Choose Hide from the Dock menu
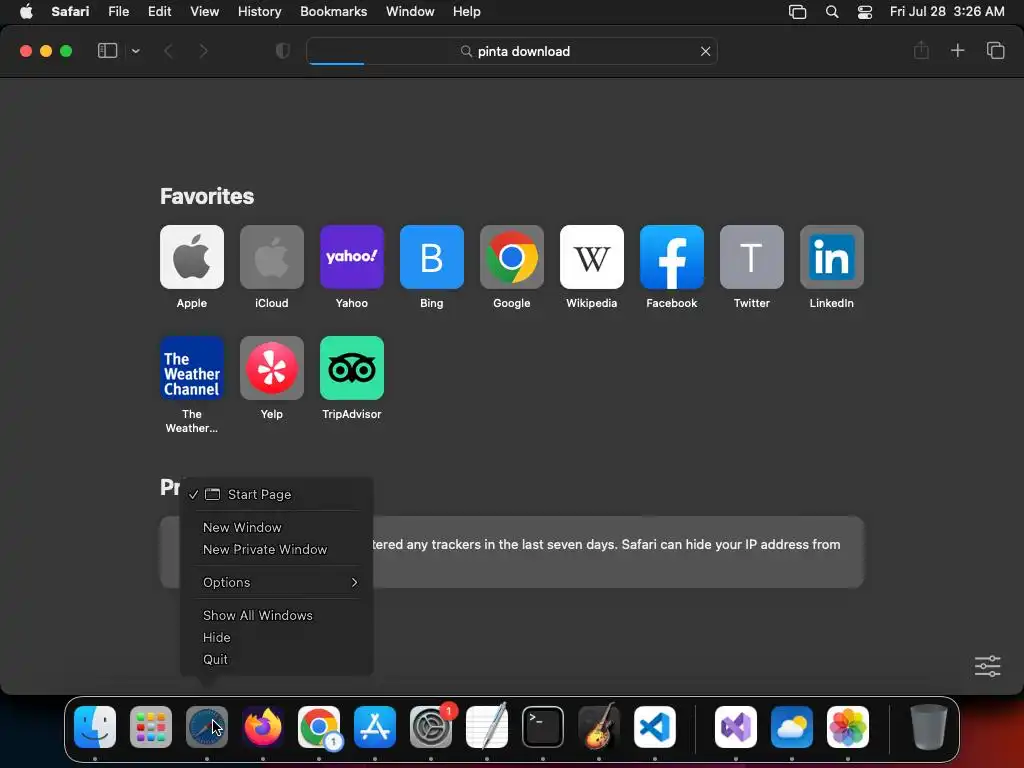Image resolution: width=1024 pixels, height=768 pixels. tap(277, 637)
